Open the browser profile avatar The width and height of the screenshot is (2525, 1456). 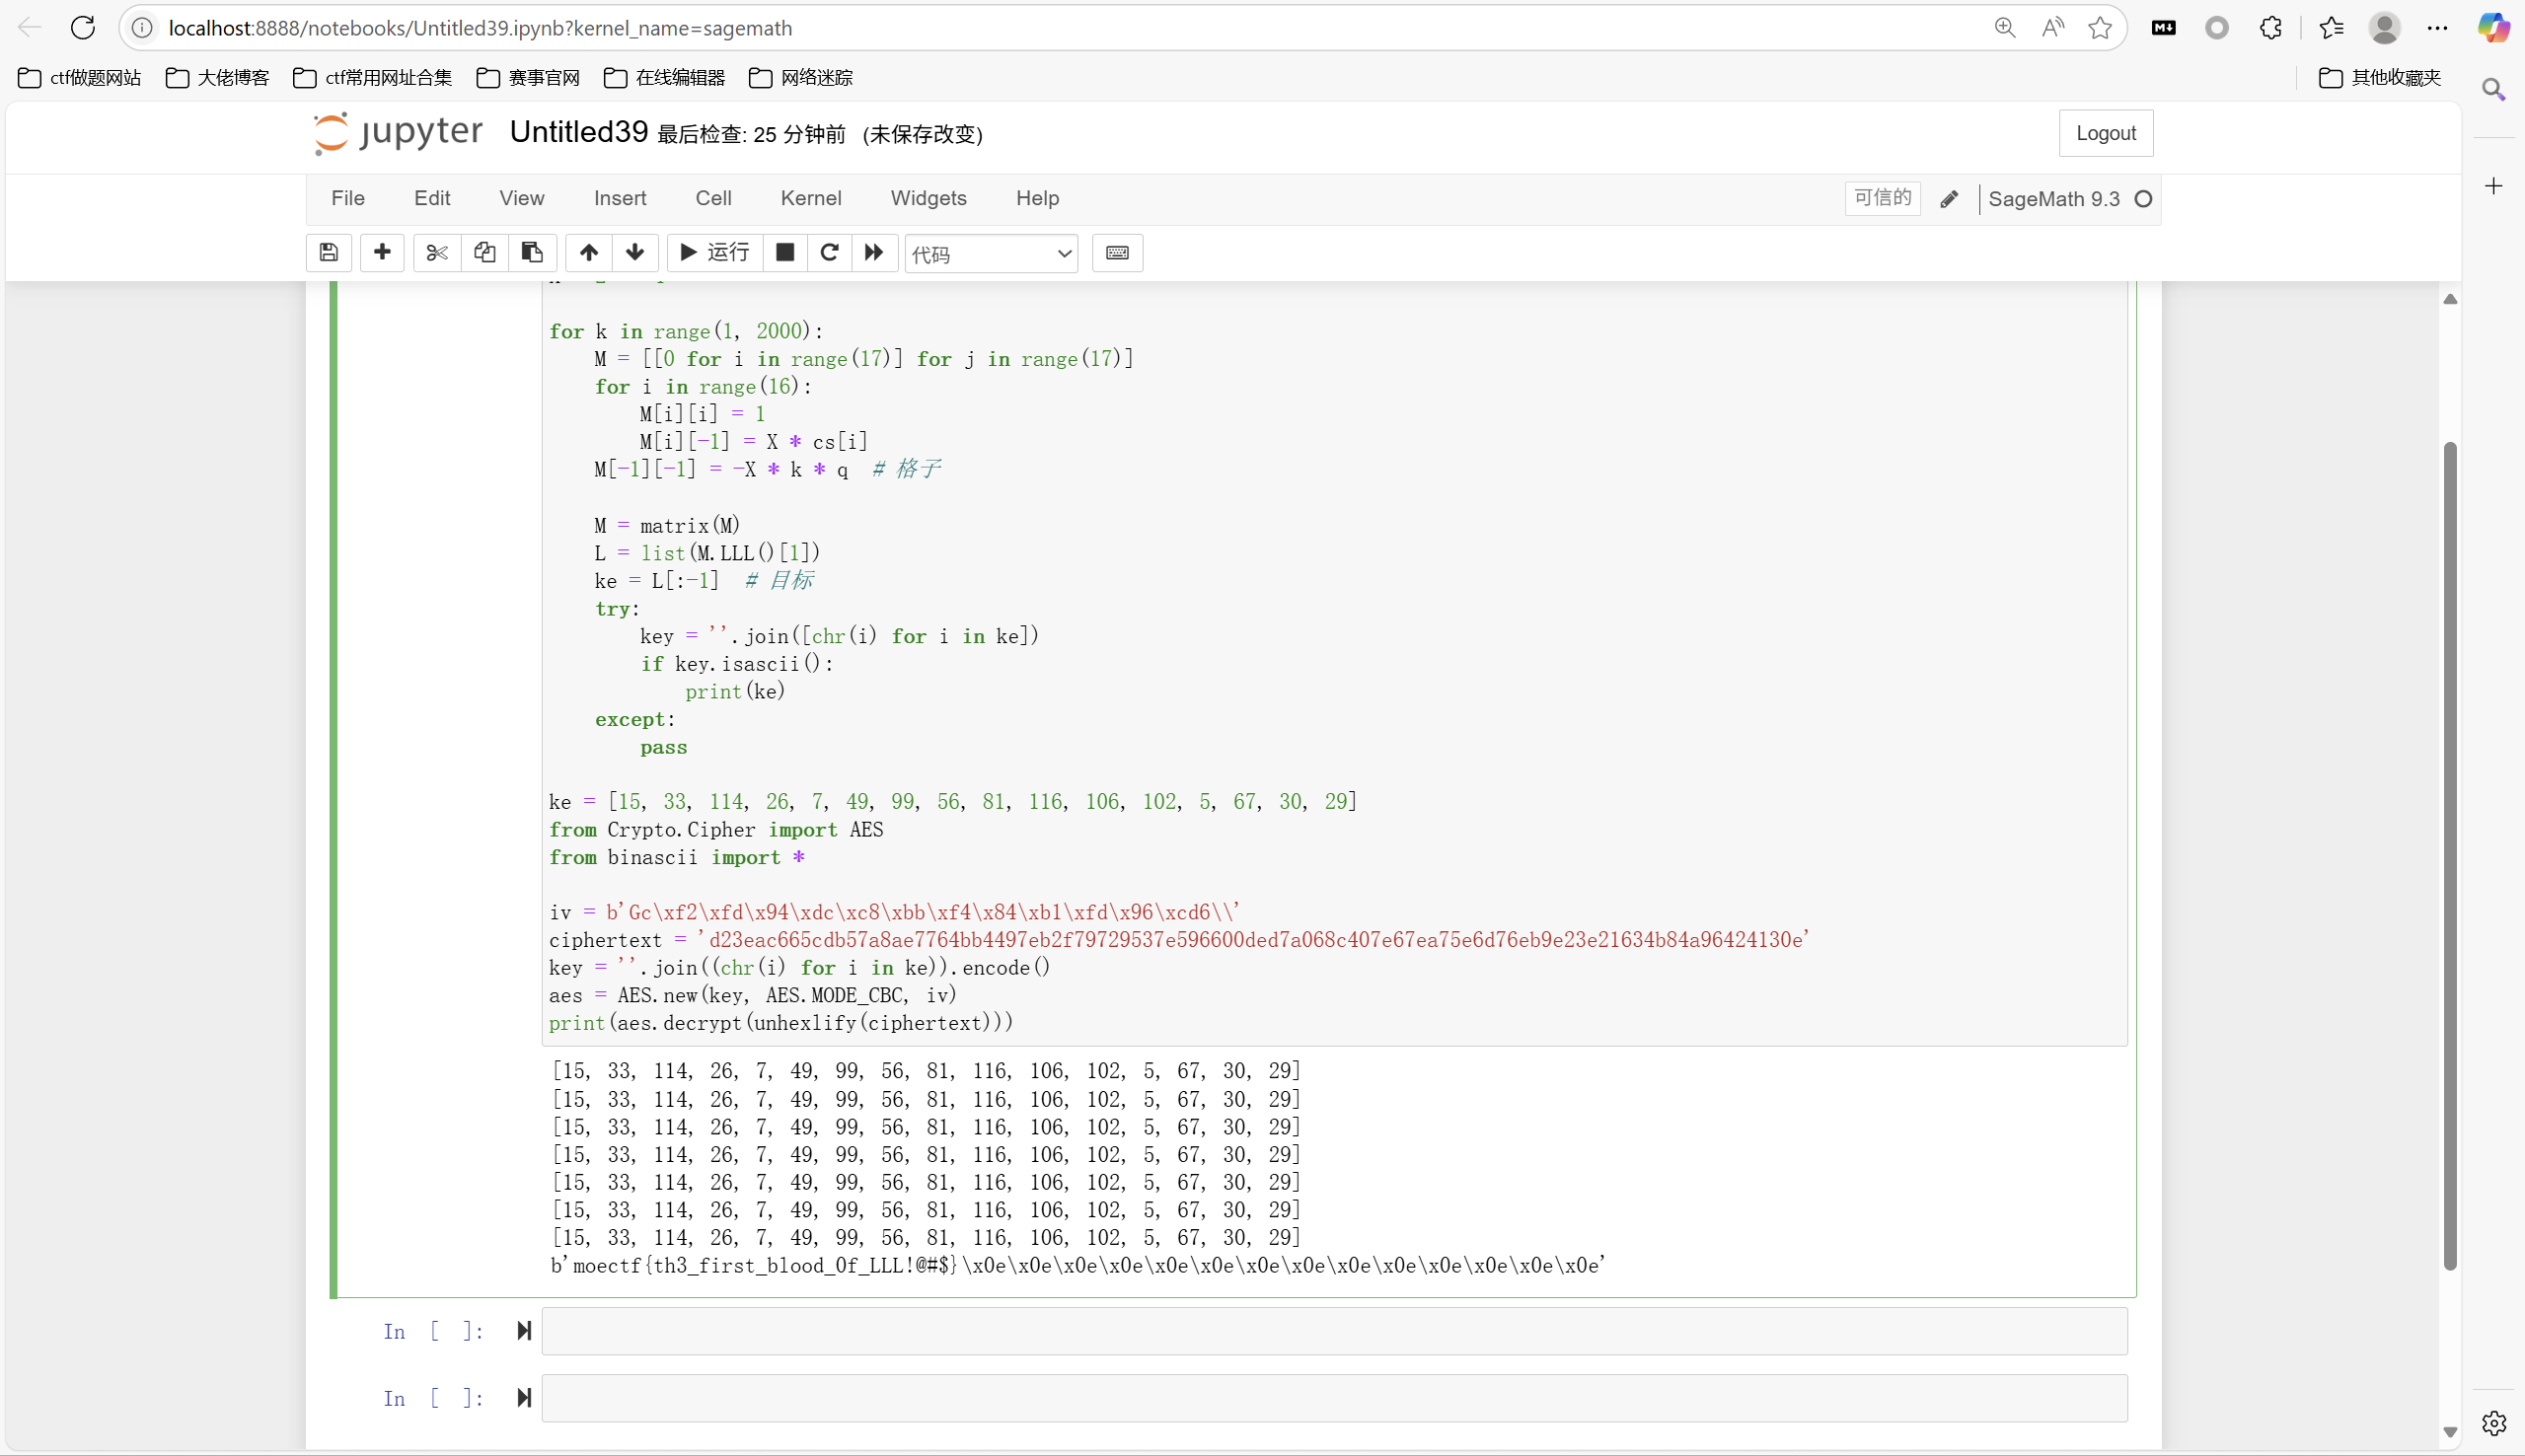coord(2385,28)
